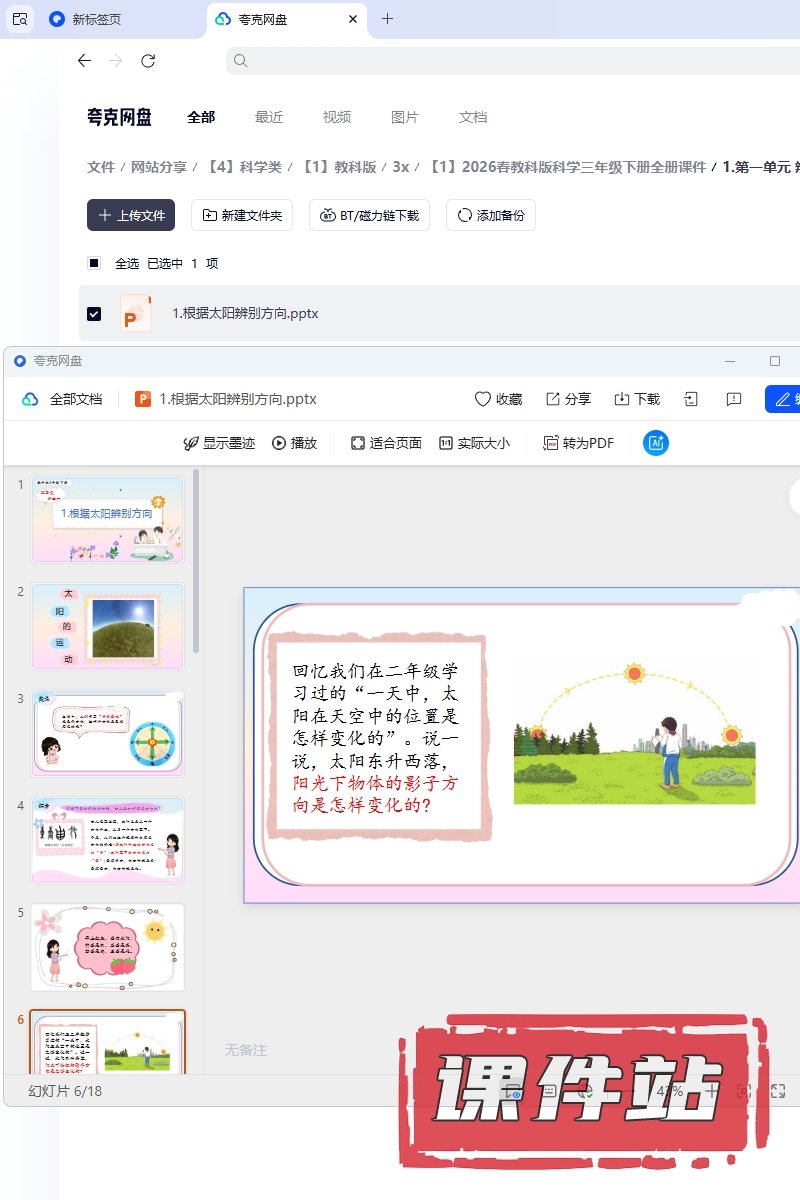Open the 图片 category tab

click(x=405, y=117)
